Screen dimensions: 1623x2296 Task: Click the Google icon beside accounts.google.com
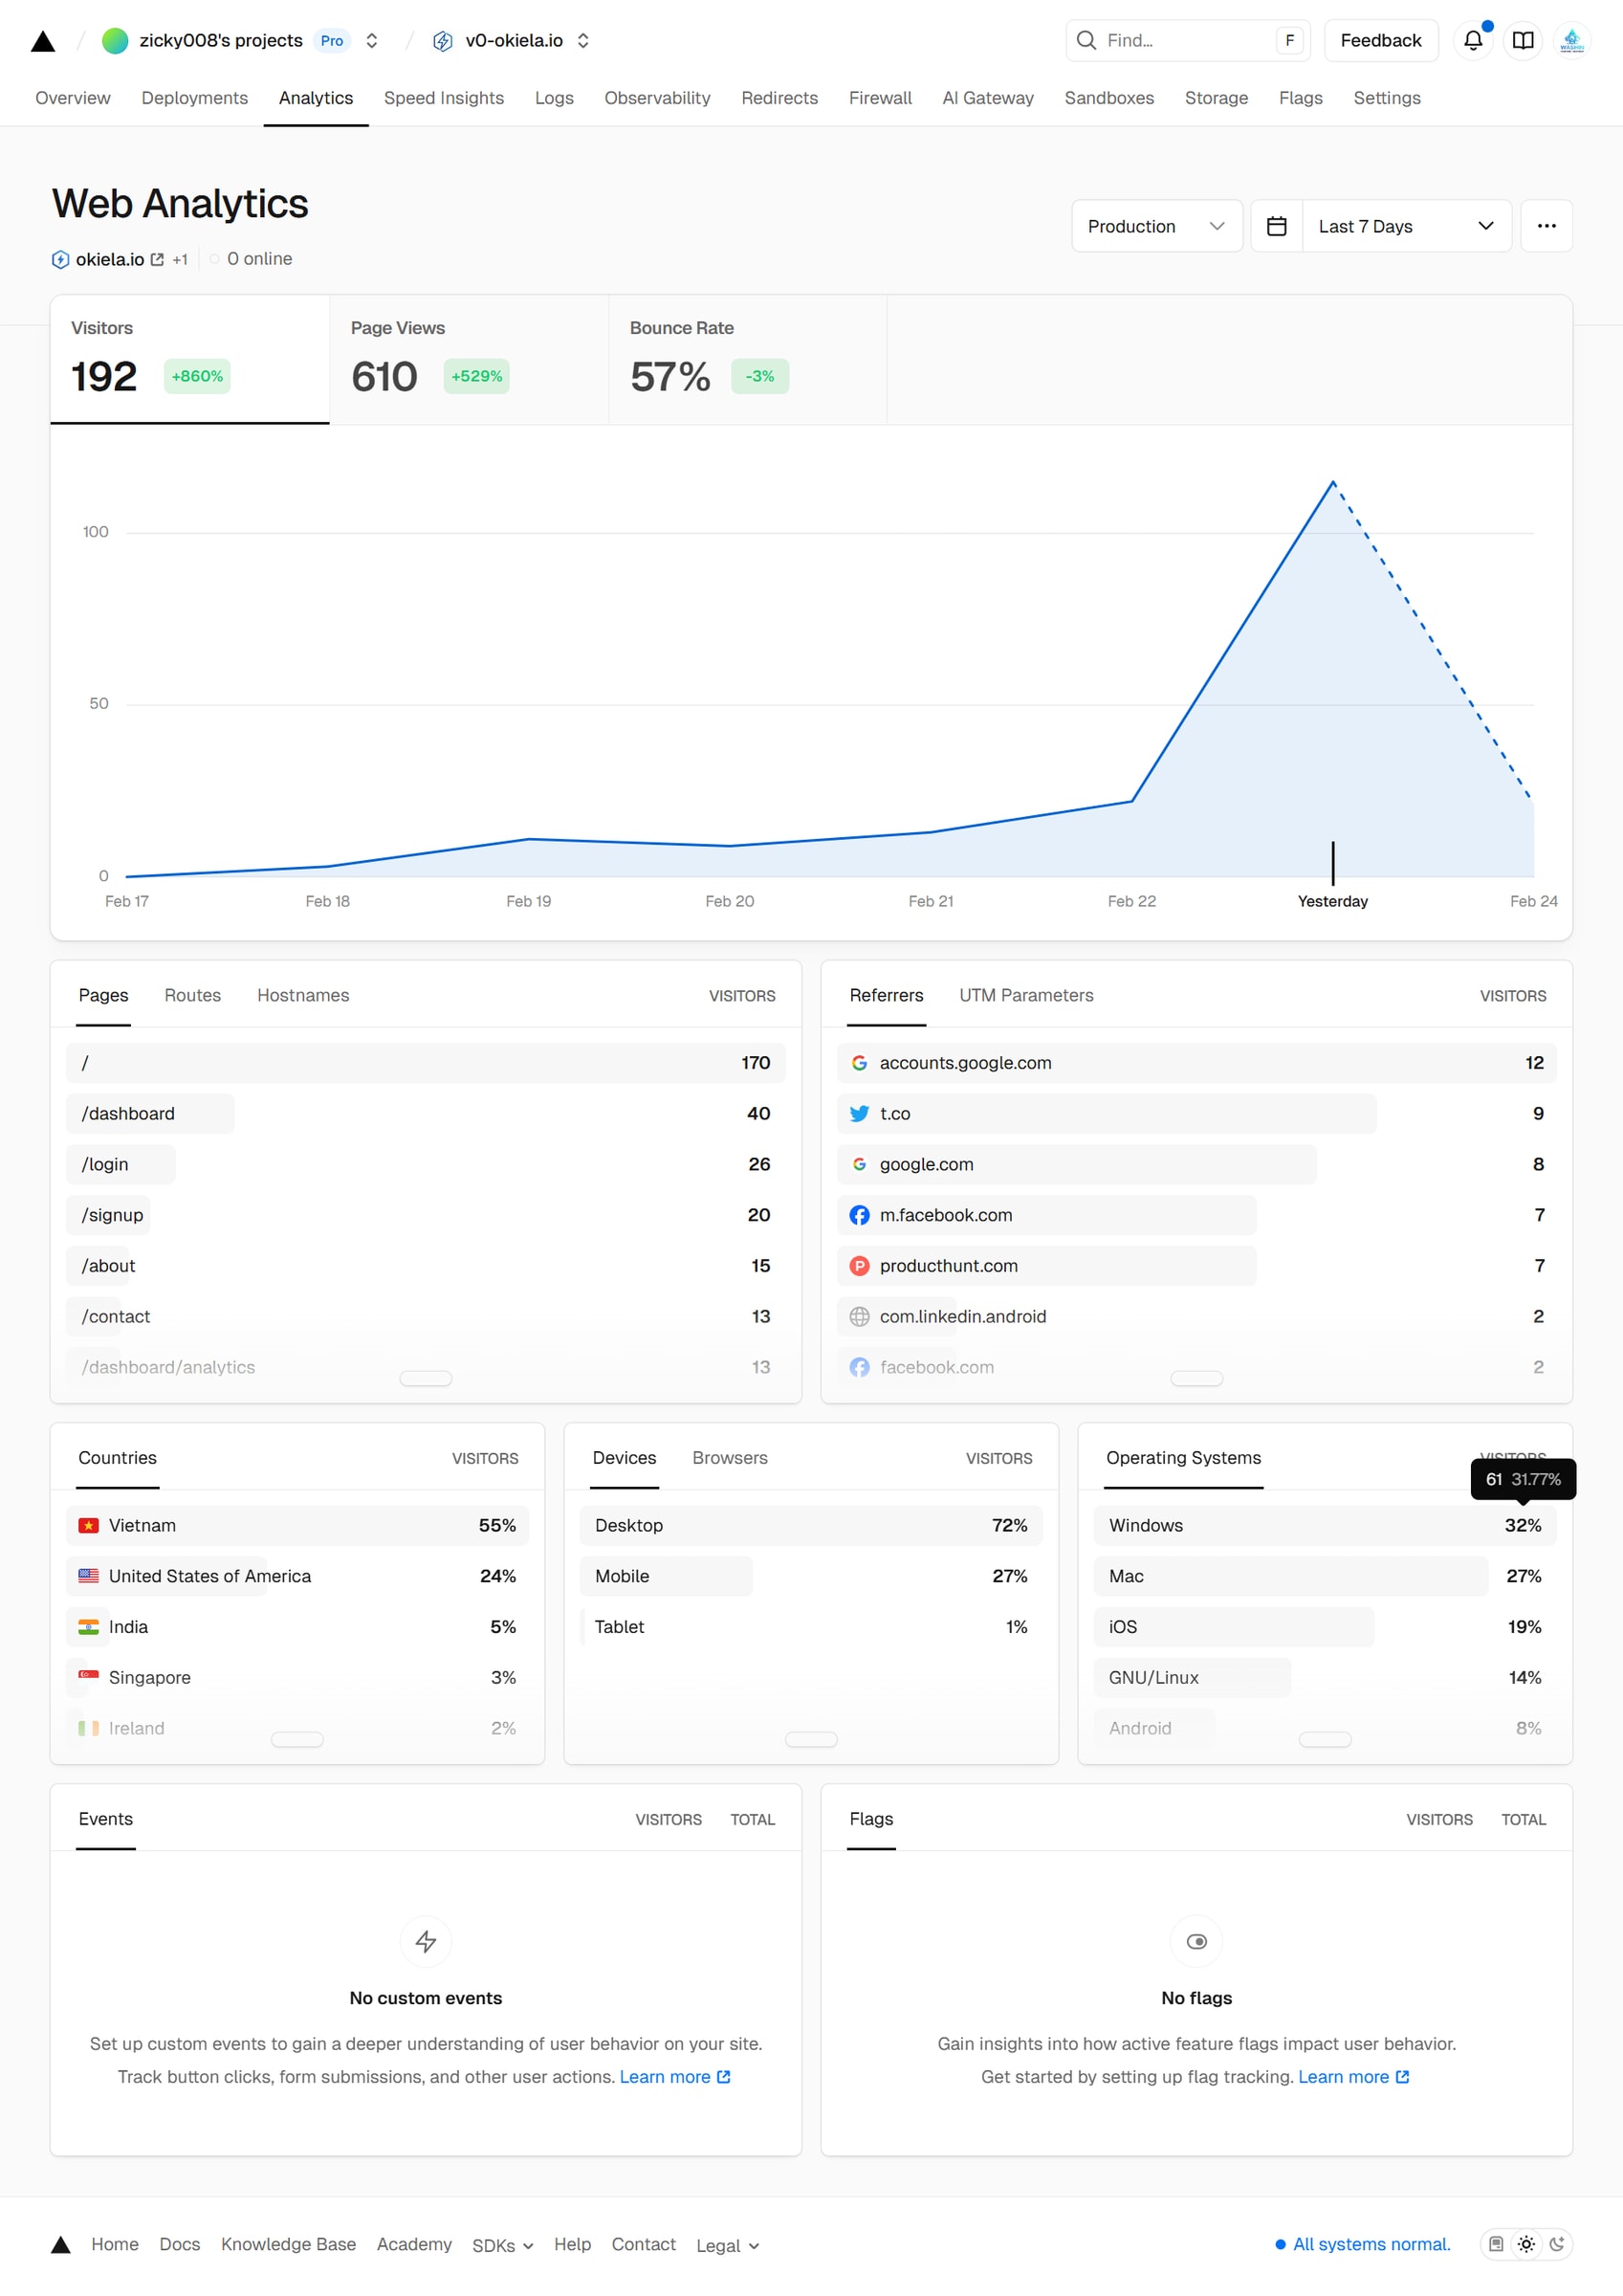click(x=859, y=1063)
